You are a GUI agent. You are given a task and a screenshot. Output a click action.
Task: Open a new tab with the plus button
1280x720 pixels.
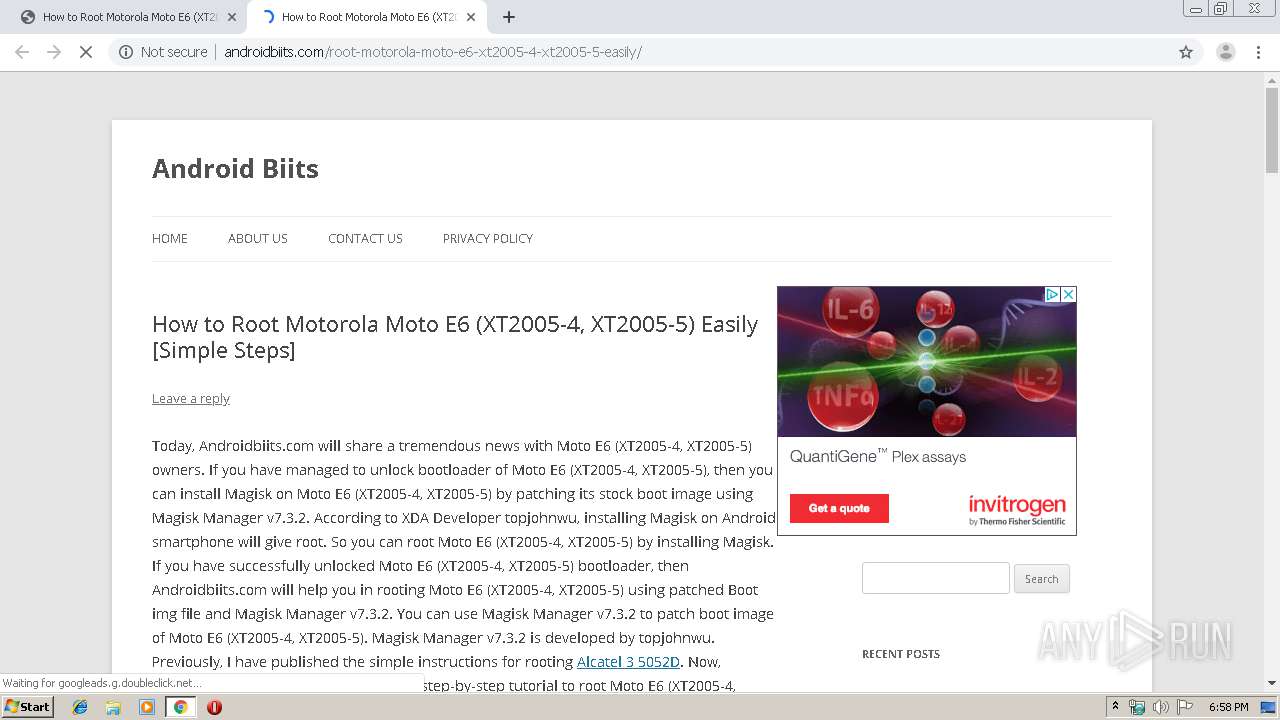(509, 17)
